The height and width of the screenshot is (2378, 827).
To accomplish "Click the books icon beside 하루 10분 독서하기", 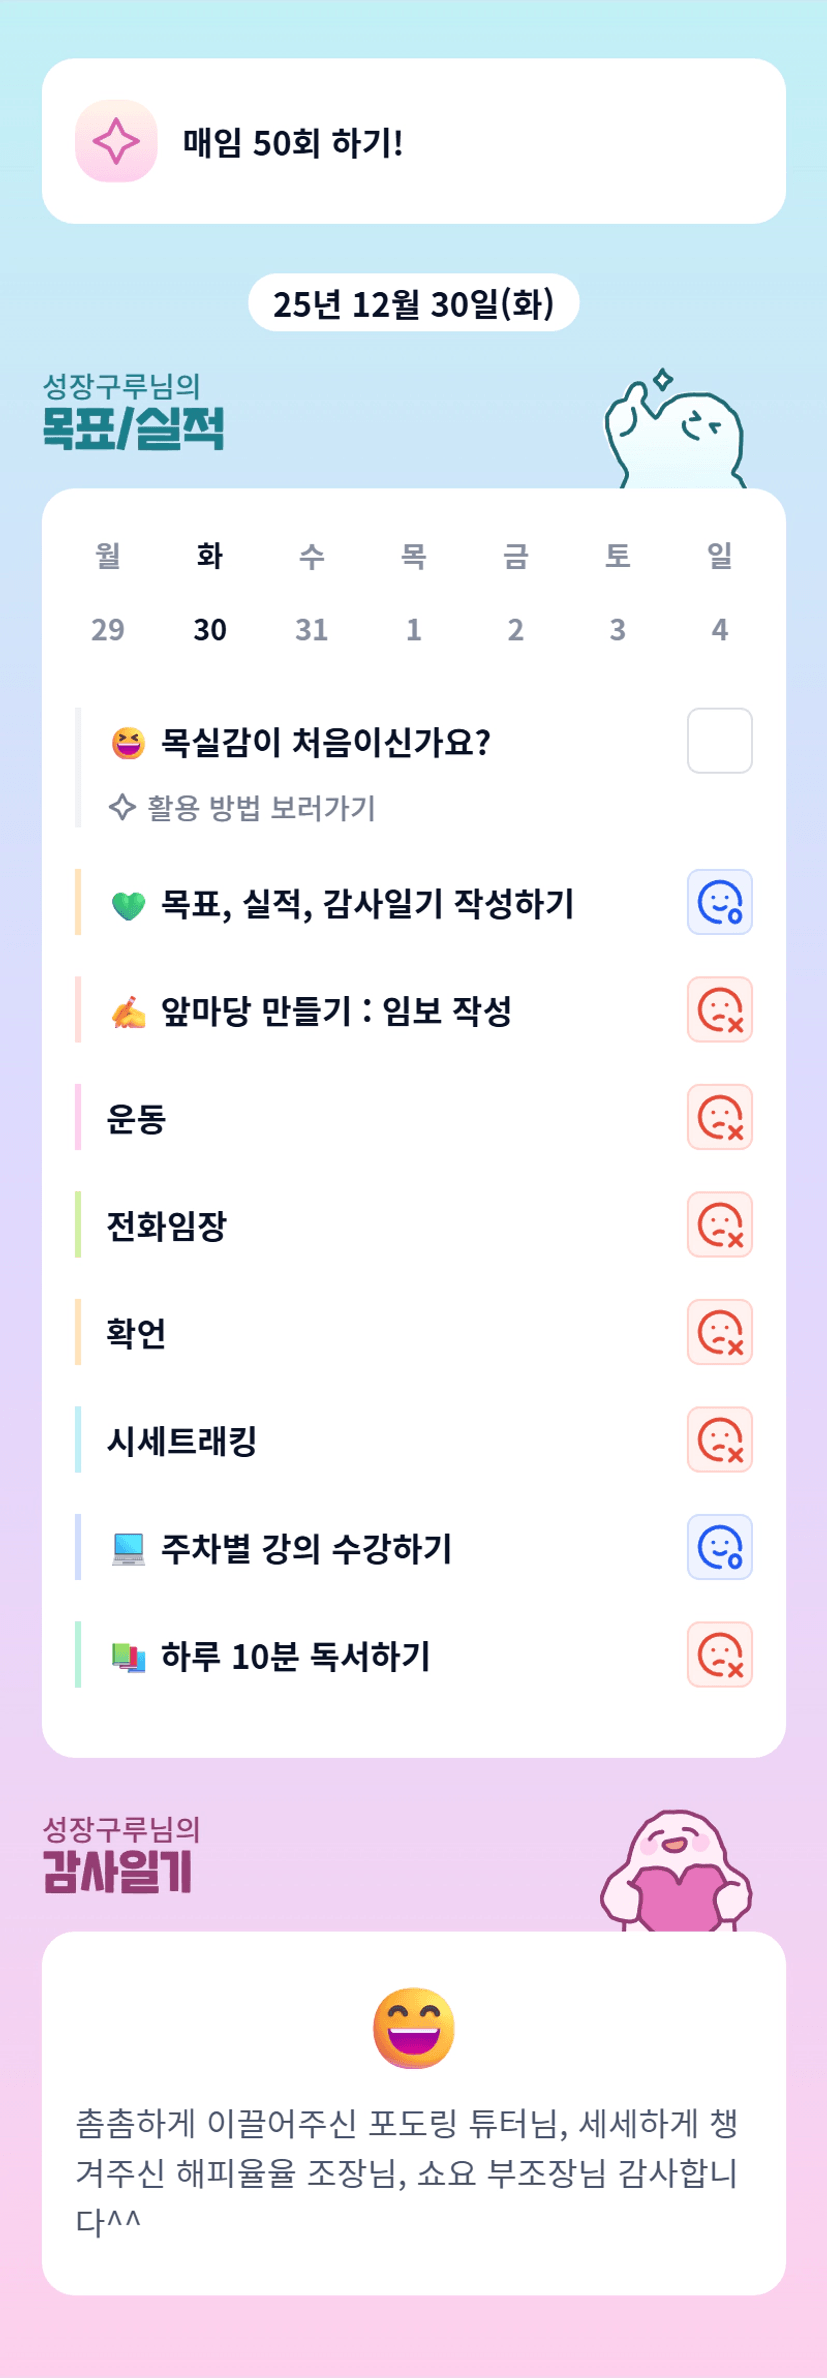I will [128, 1656].
